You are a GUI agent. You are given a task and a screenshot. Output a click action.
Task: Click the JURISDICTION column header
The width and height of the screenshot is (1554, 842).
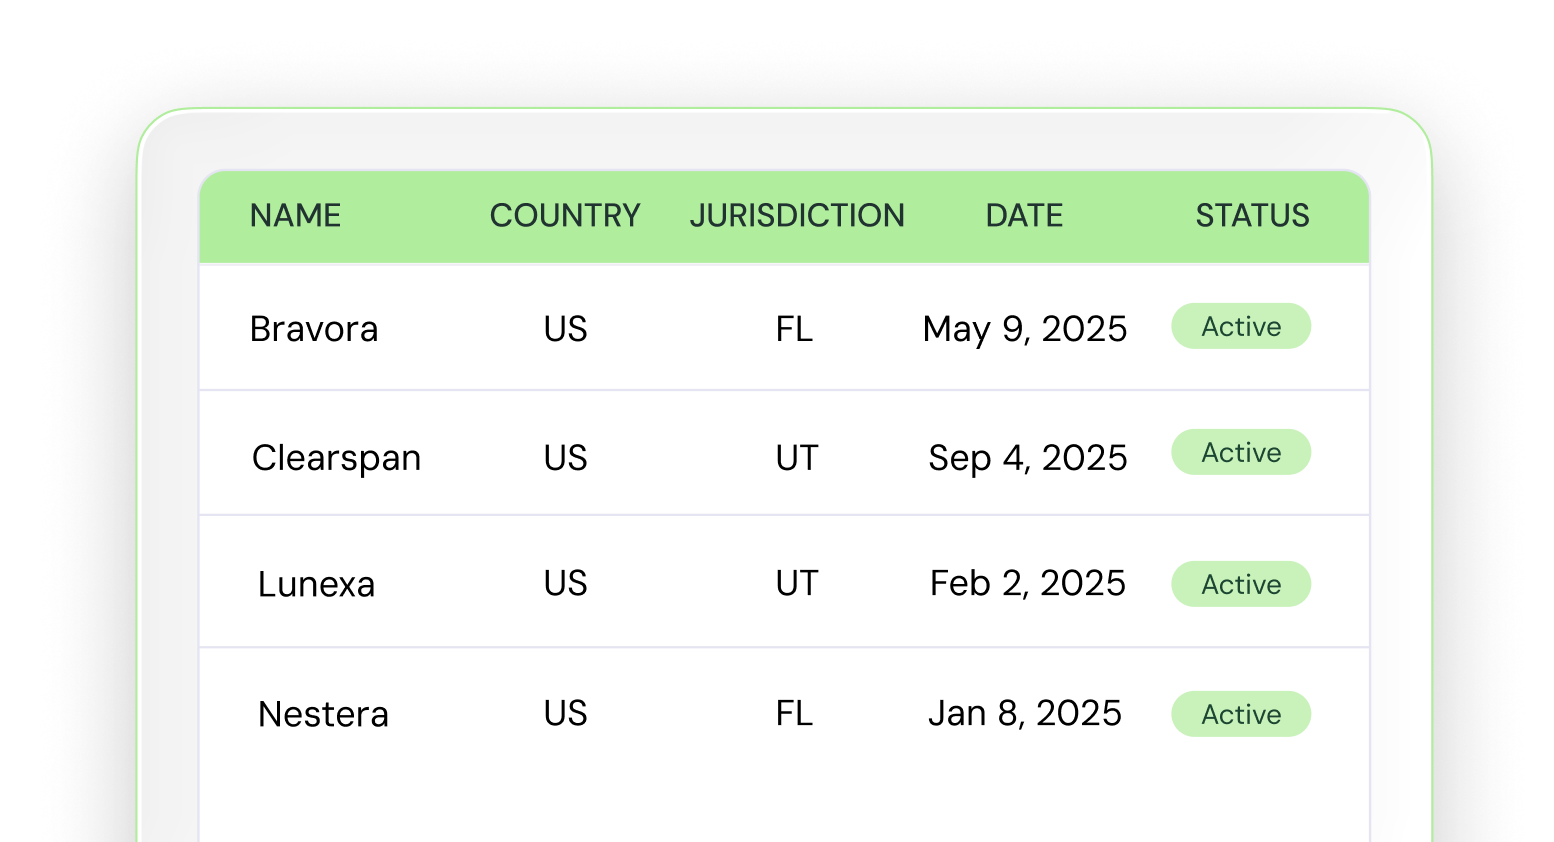point(797,216)
